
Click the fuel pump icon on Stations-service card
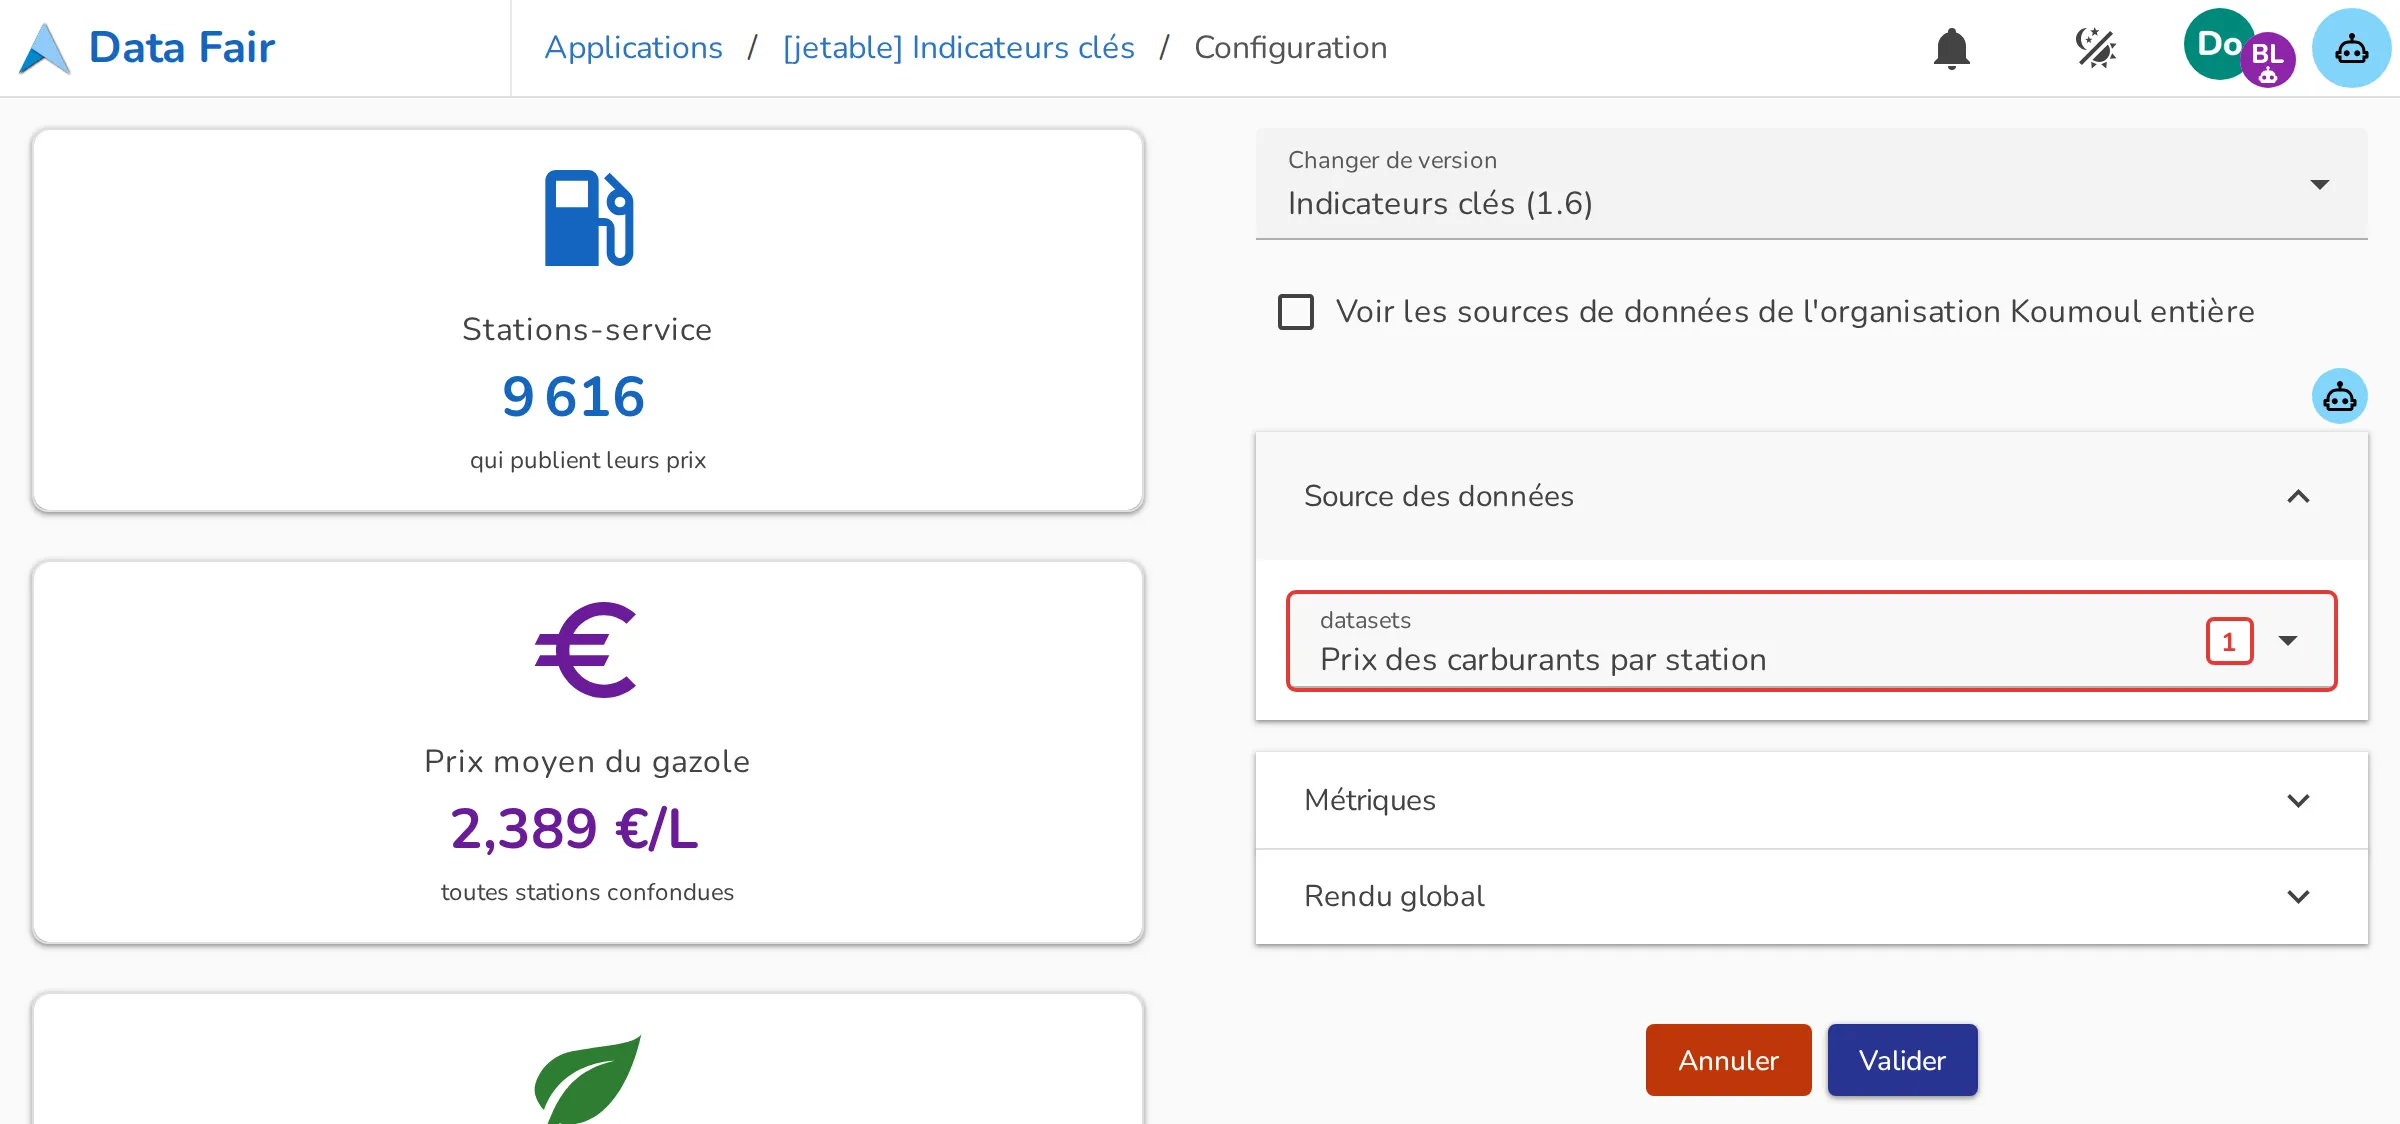(x=588, y=218)
